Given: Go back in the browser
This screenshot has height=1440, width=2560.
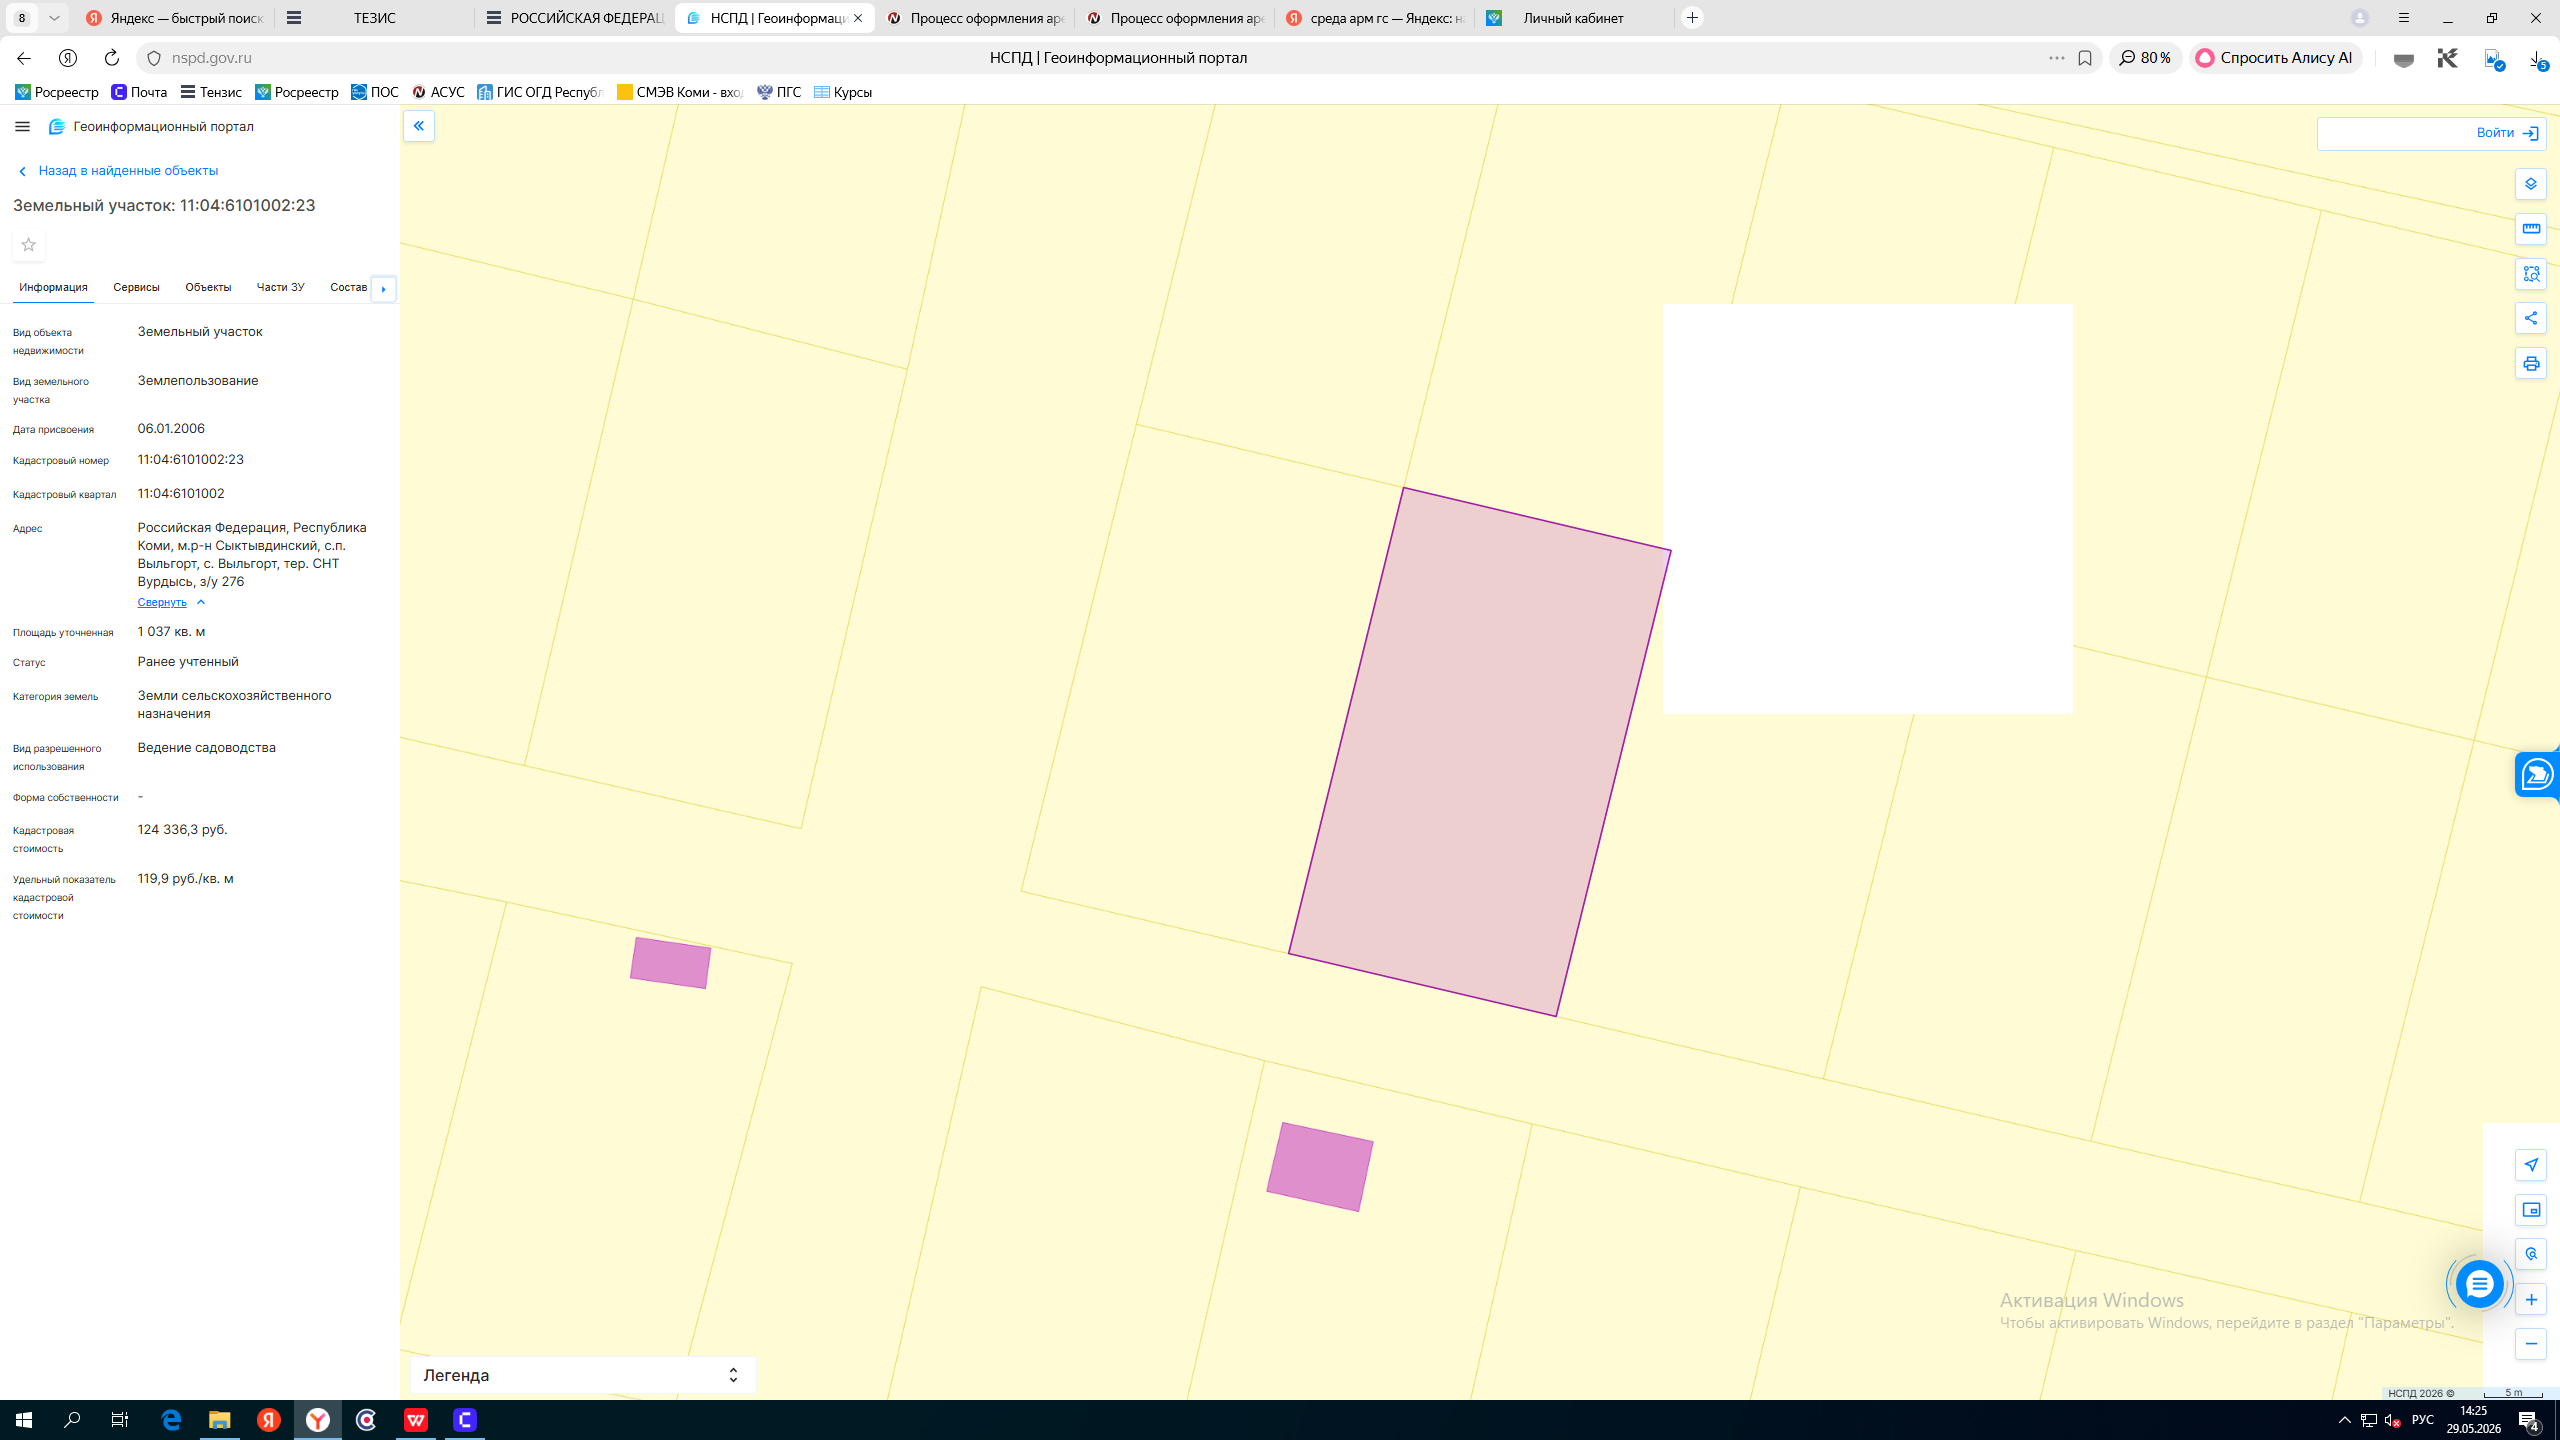Looking at the screenshot, I should 24,58.
